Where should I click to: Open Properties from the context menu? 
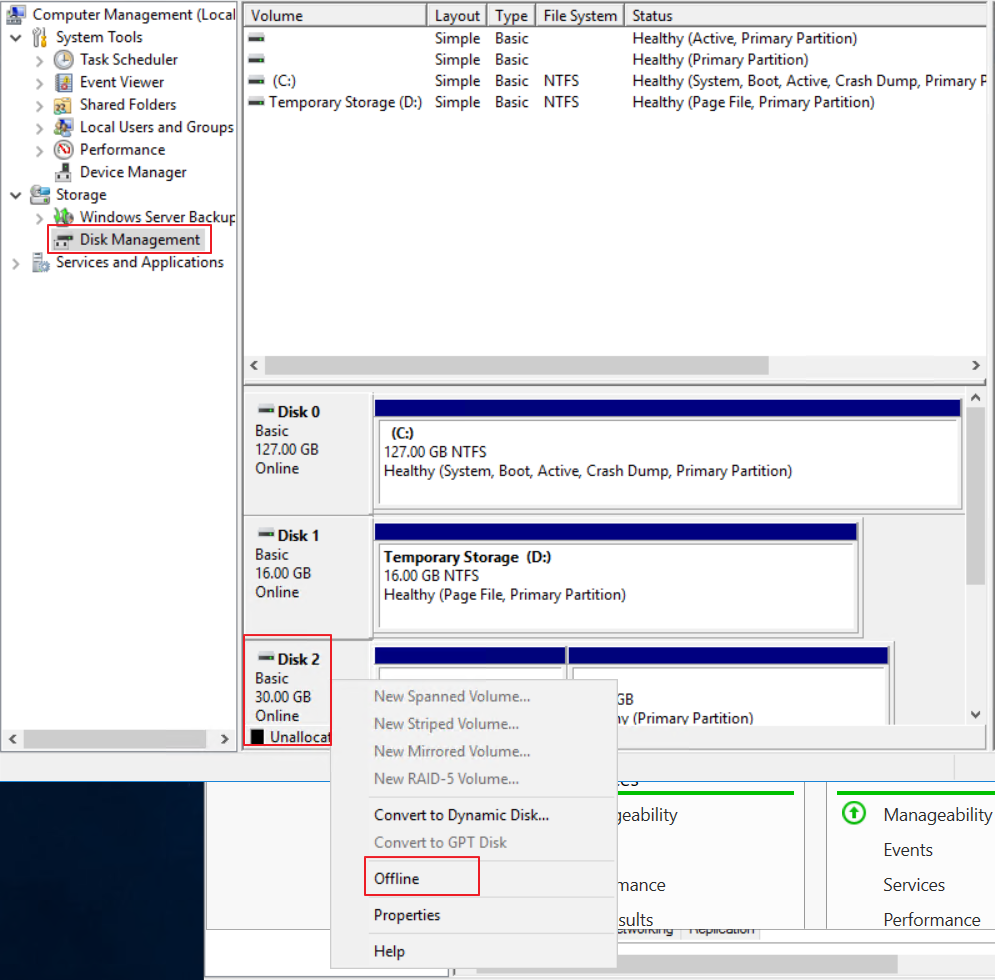pos(407,915)
